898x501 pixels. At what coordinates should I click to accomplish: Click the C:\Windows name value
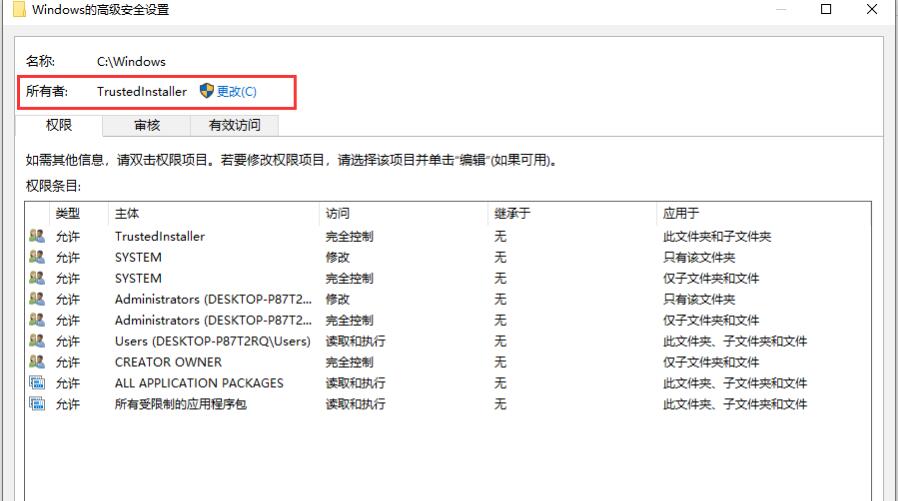pyautogui.click(x=131, y=62)
